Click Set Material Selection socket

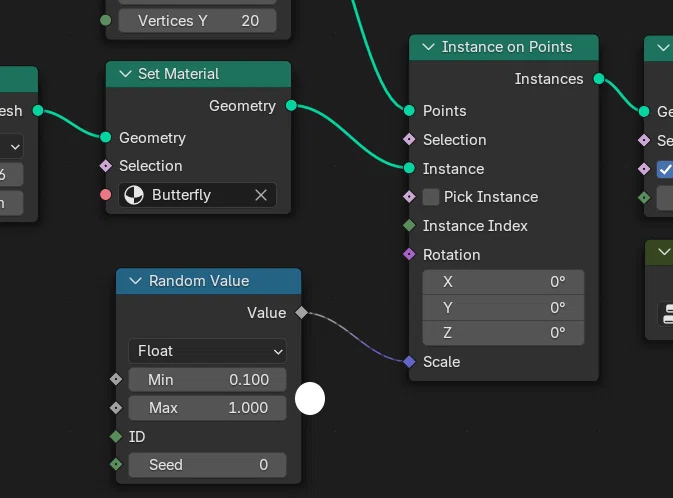coord(106,166)
